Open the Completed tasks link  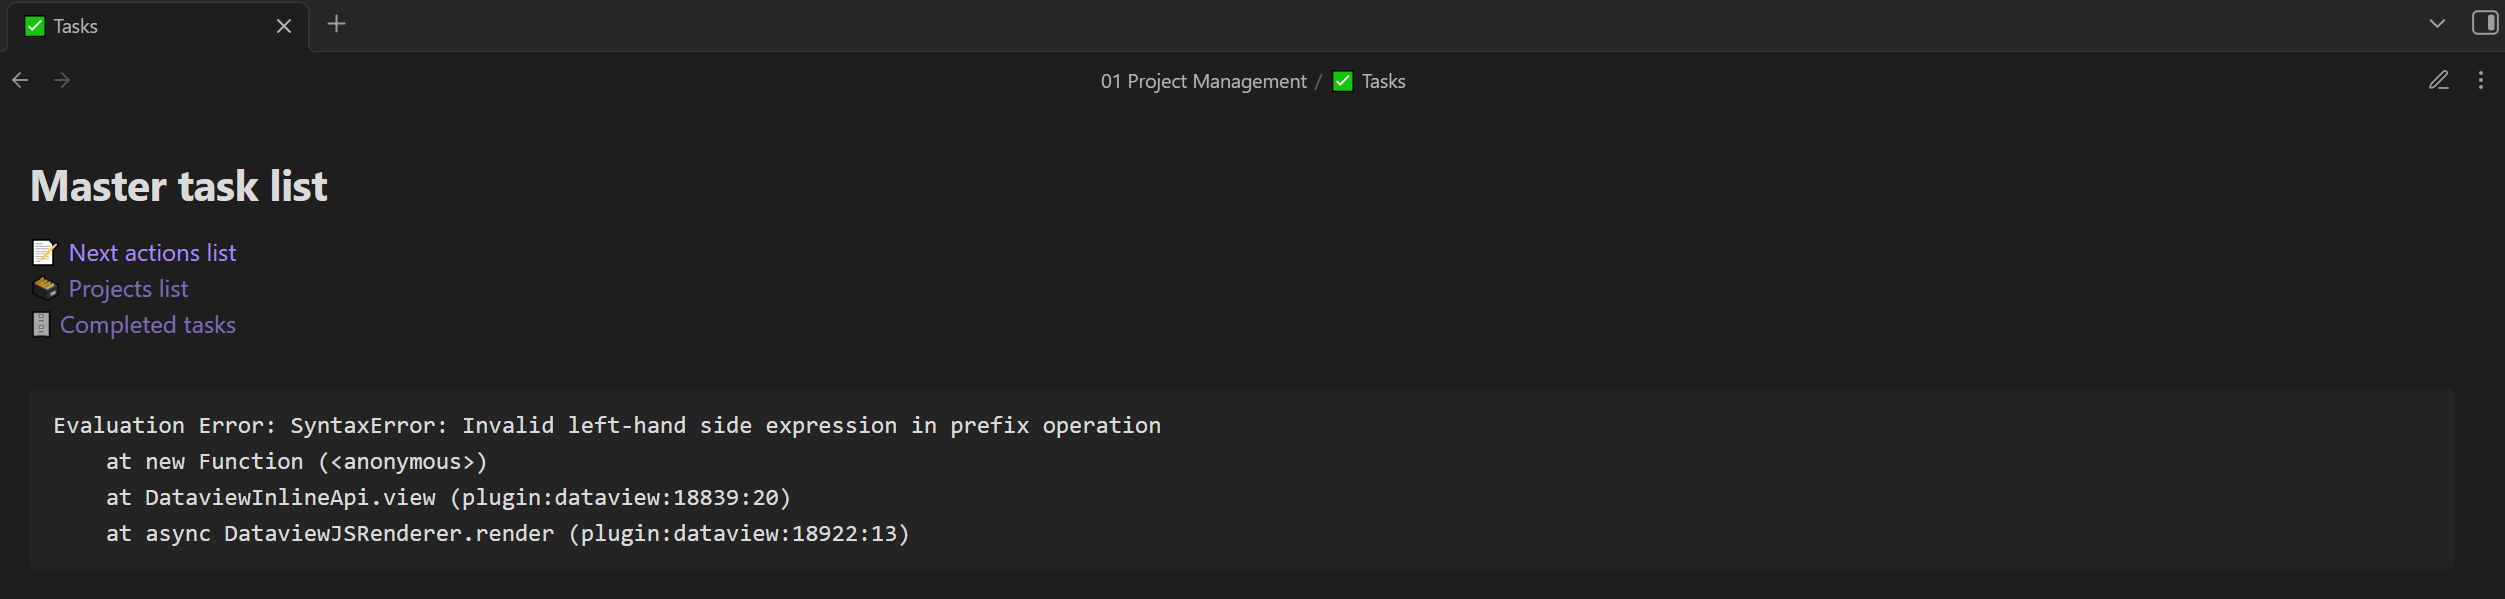(148, 325)
